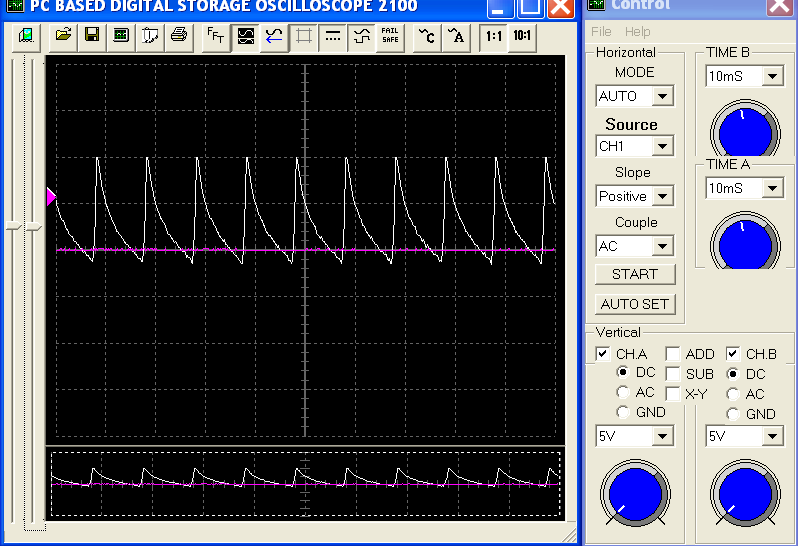Select GND coupling for channel A

point(624,413)
